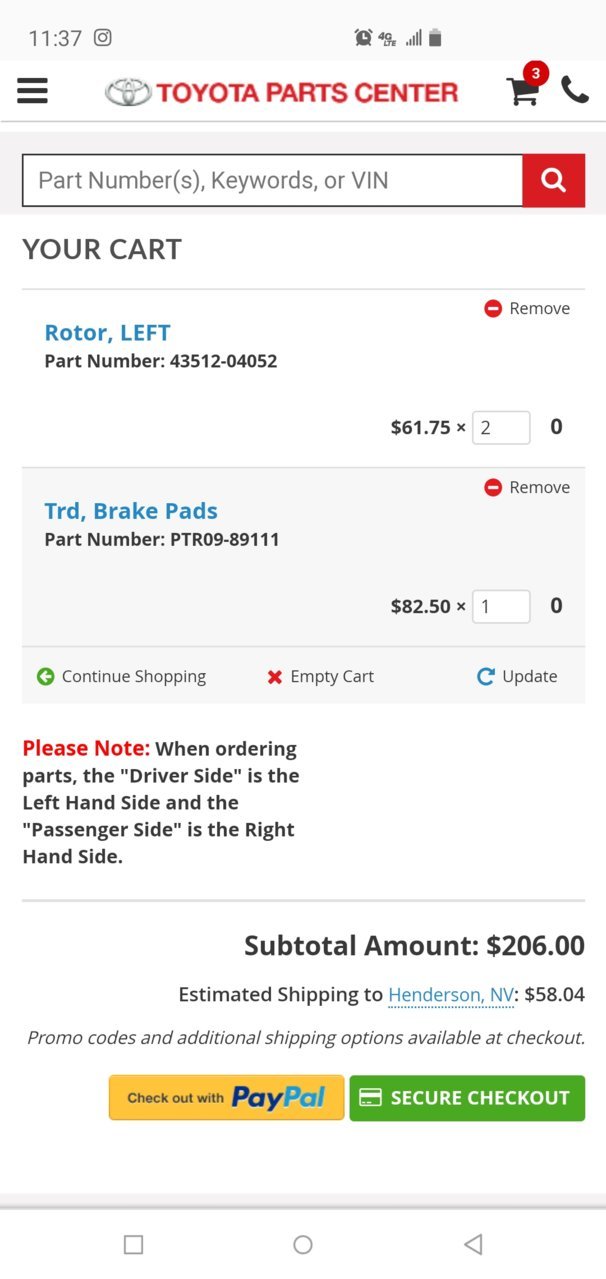The height and width of the screenshot is (1279, 606).
Task: Focus the part number search box
Action: (x=272, y=181)
